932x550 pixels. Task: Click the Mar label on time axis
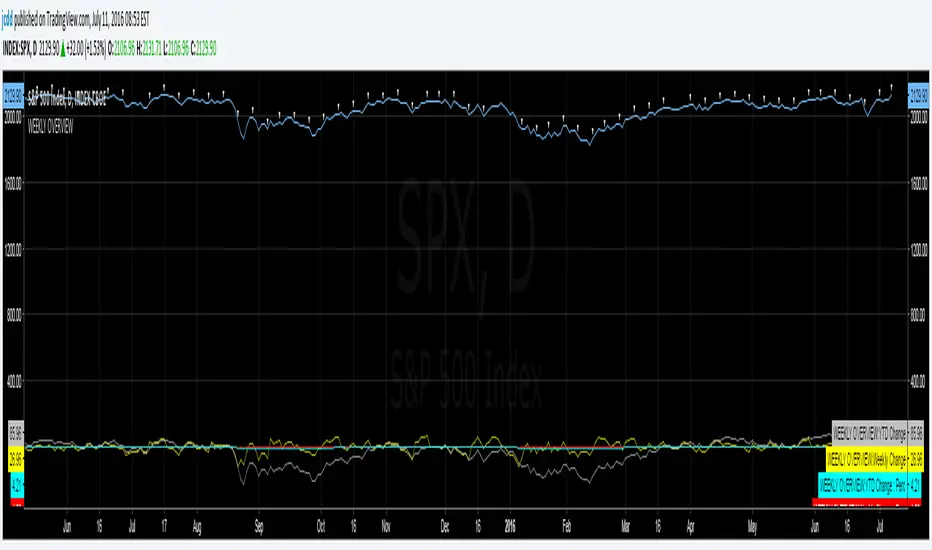tap(625, 527)
